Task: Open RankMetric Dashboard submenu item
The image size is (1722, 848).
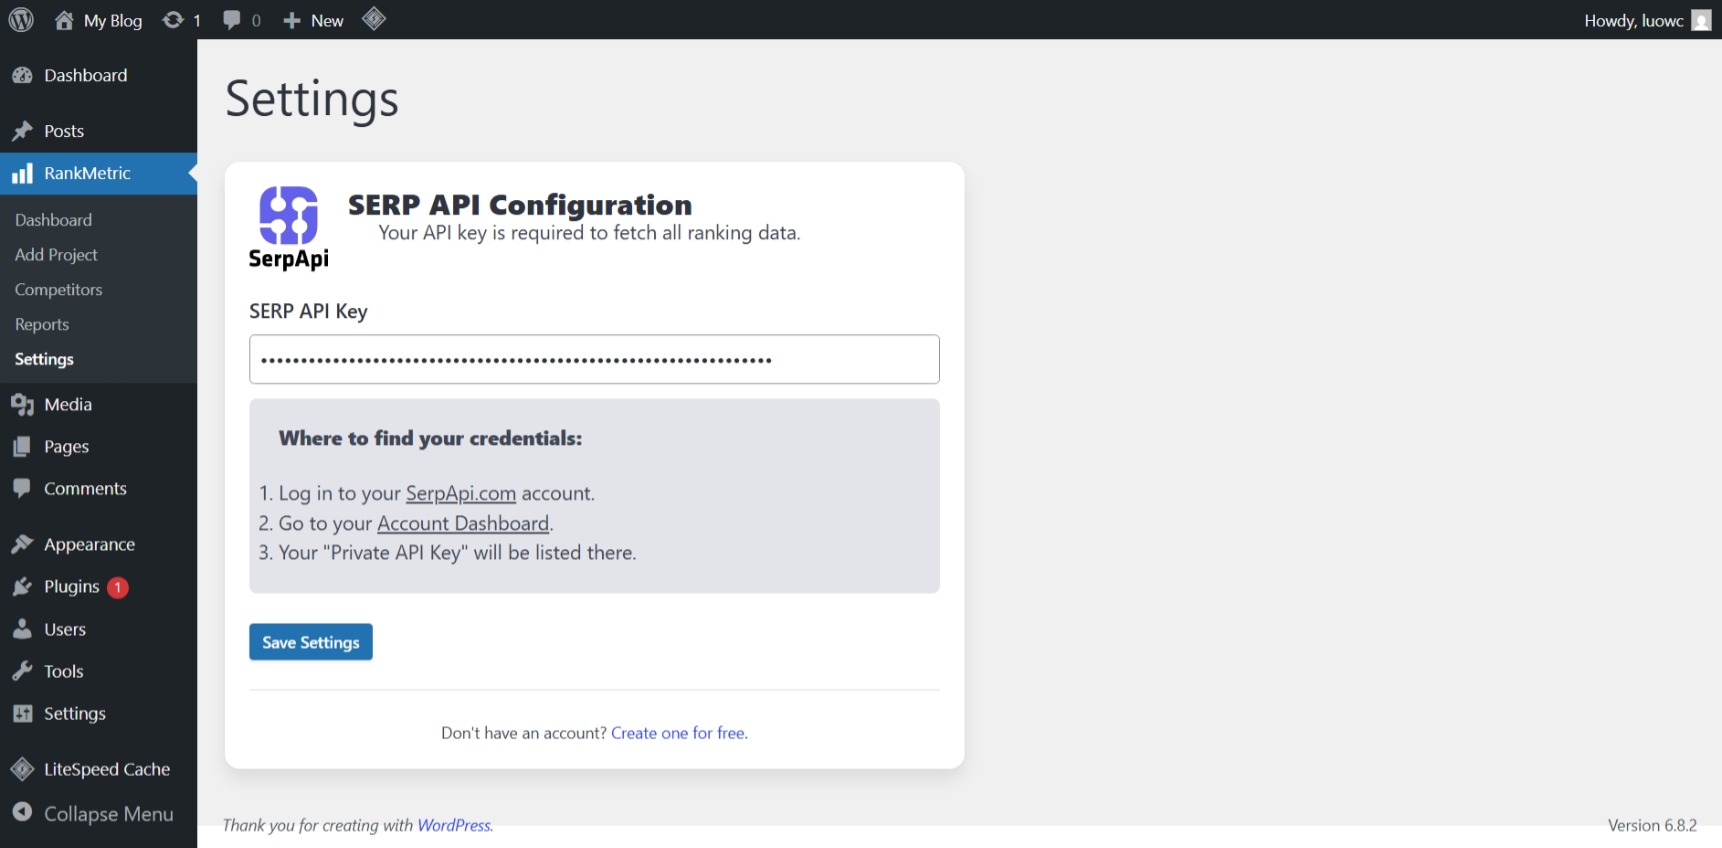Action: click(53, 220)
